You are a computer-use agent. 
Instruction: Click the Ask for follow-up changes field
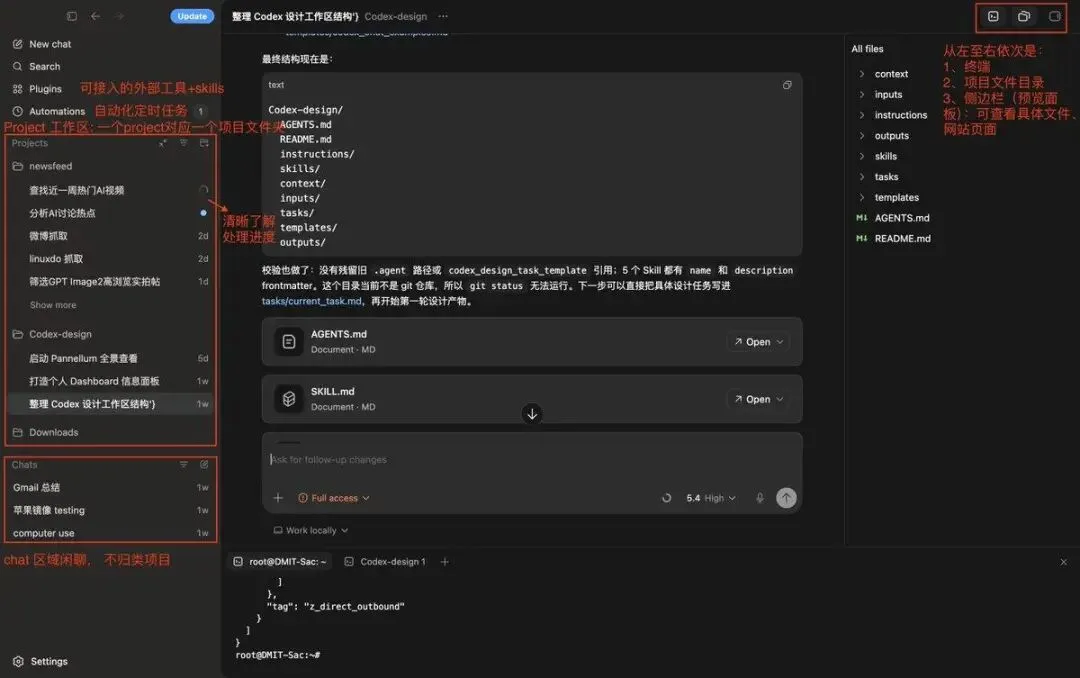[531, 460]
